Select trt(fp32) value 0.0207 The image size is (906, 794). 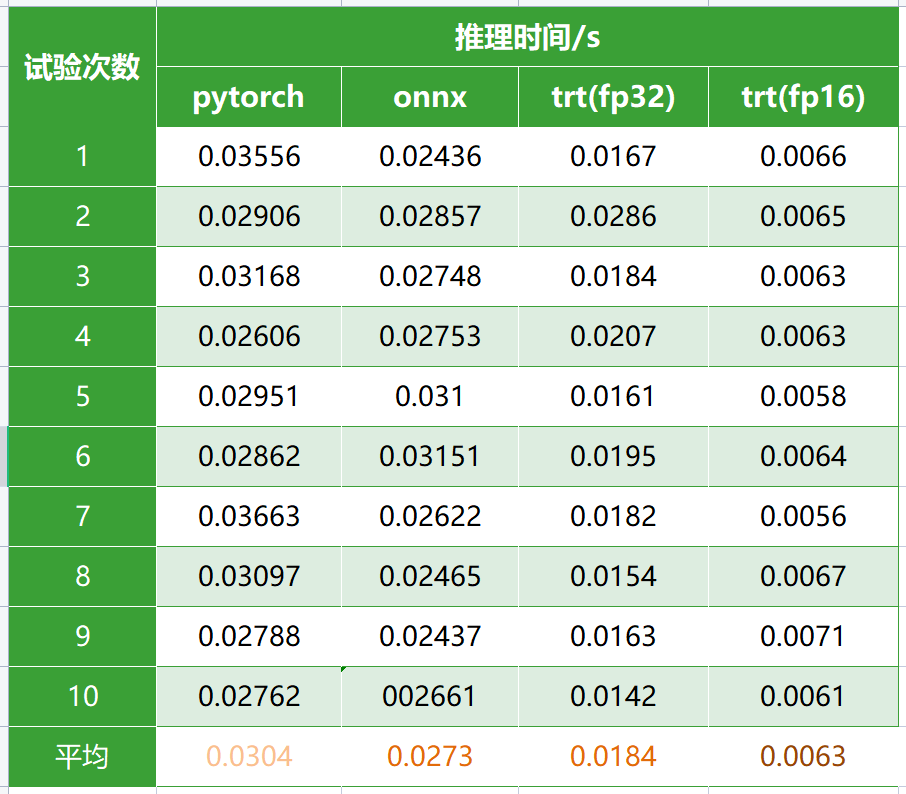(x=613, y=337)
